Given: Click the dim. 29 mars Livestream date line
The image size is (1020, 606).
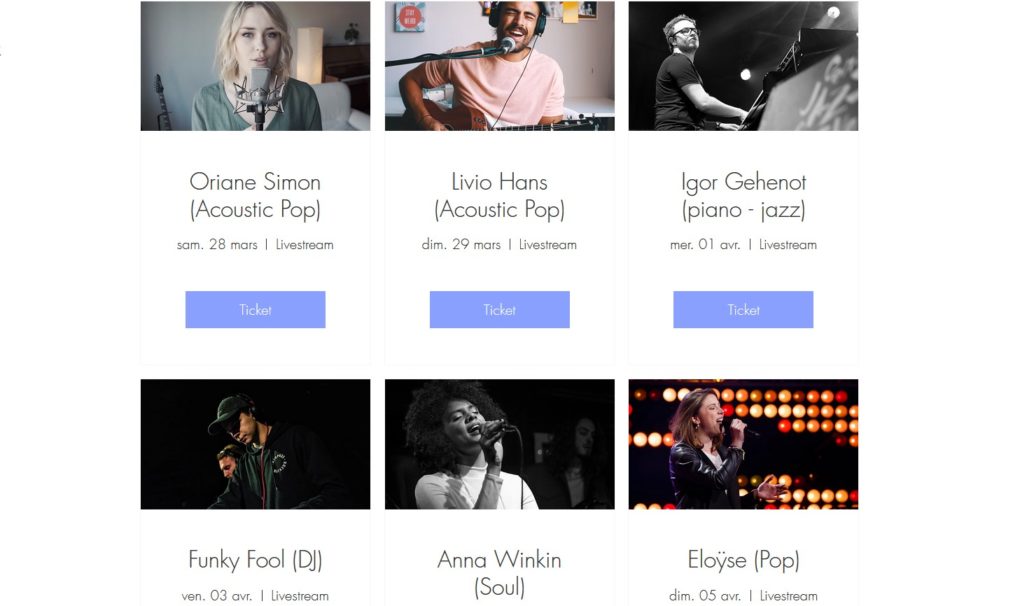Looking at the screenshot, I should 500,244.
